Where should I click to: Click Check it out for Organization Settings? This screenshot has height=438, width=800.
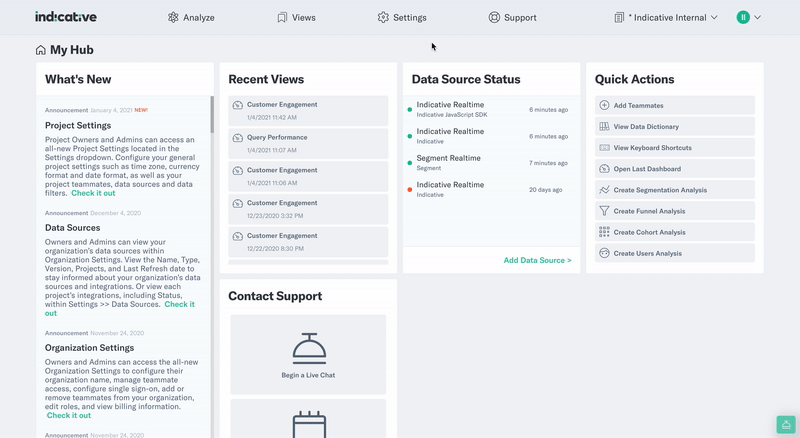(69, 416)
